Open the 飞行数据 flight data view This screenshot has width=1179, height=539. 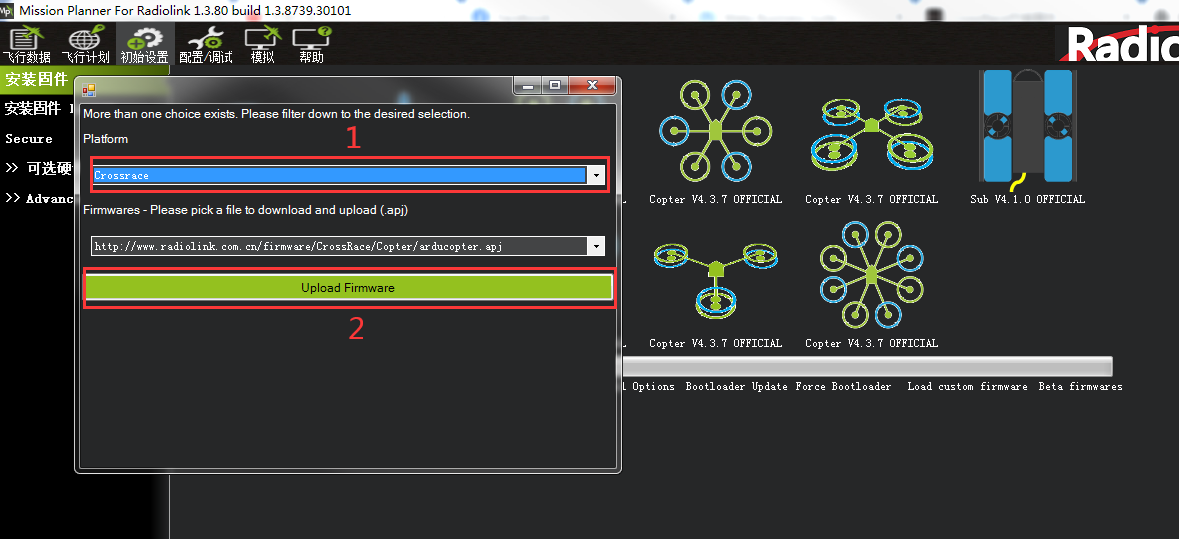[26, 45]
